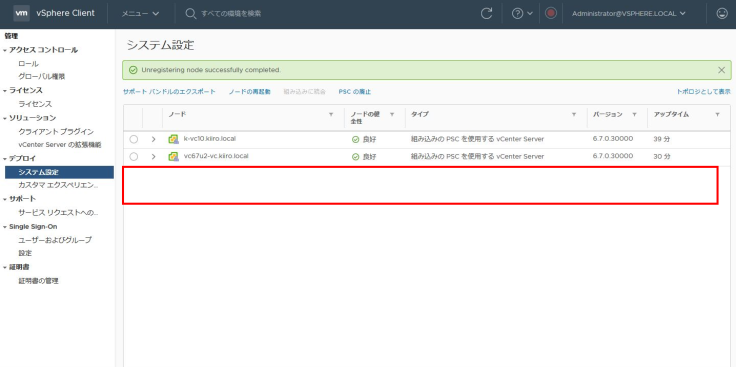736x367 pixels.
Task: Click the VMware vm logo icon
Action: click(x=22, y=13)
